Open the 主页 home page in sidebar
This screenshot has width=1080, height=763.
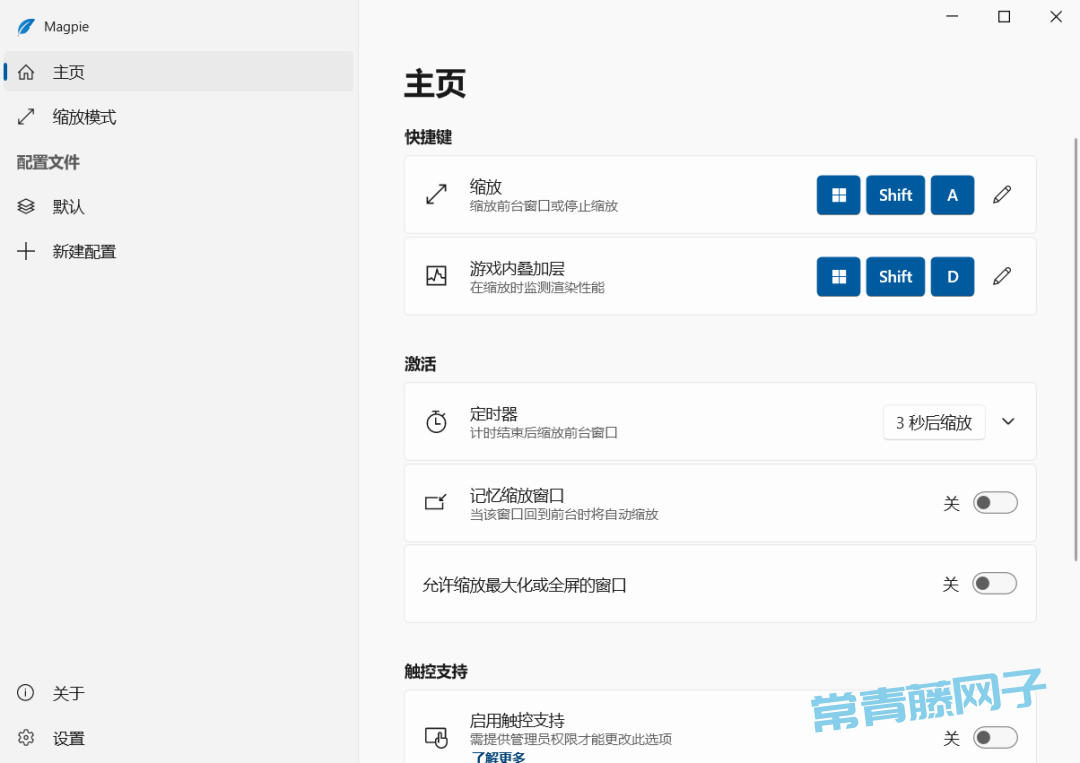point(178,72)
